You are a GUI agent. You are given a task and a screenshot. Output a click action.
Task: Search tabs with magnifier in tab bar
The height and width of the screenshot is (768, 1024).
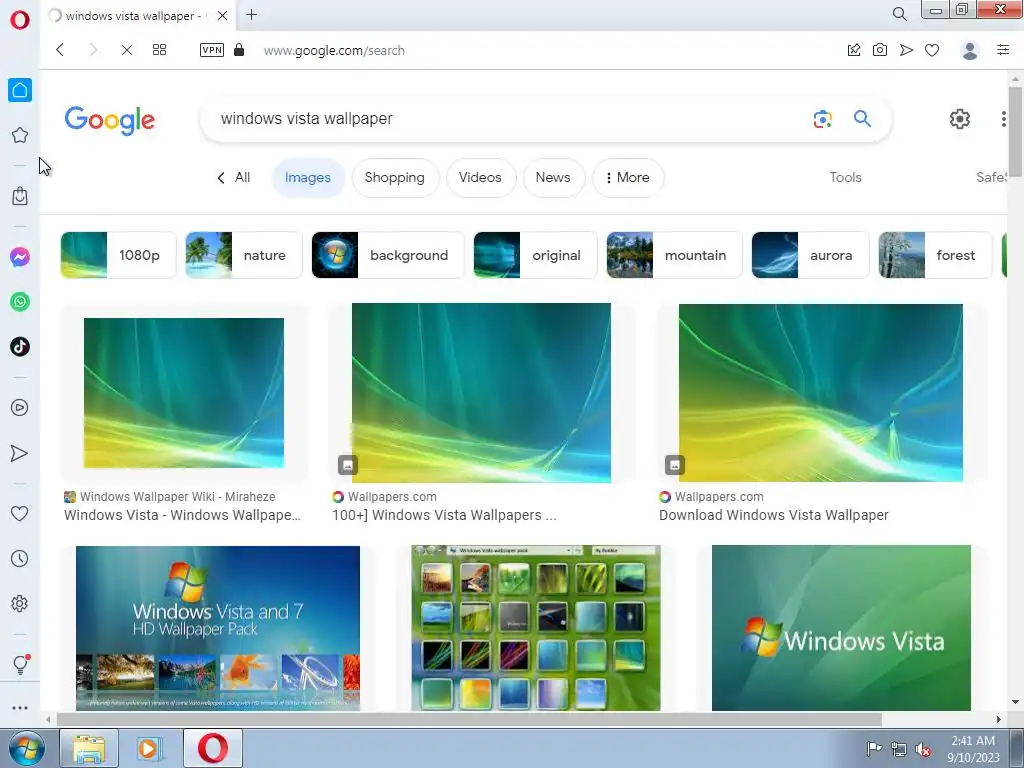[899, 14]
